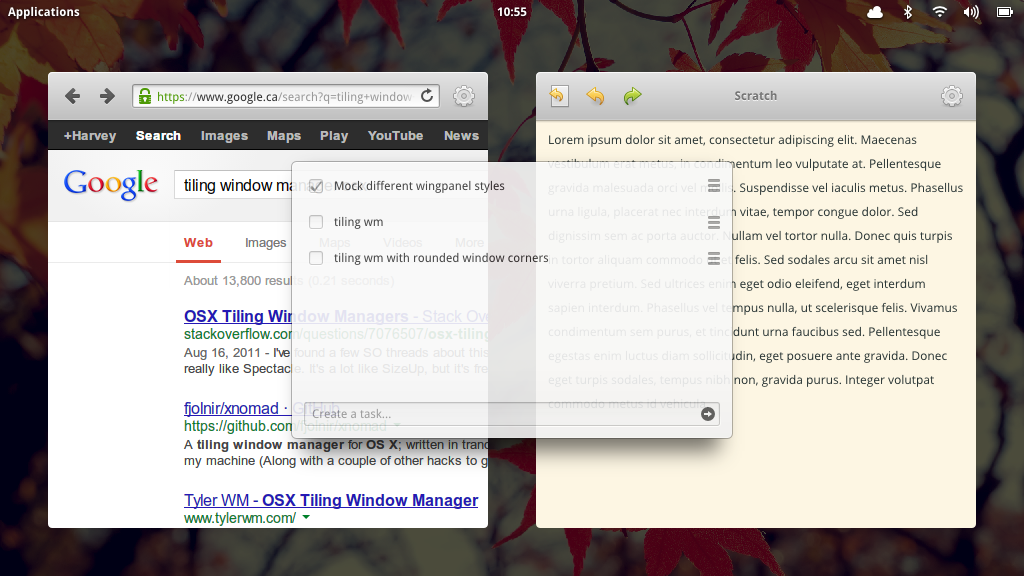The image size is (1024, 576).
Task: Click the Google logo
Action: click(x=110, y=185)
